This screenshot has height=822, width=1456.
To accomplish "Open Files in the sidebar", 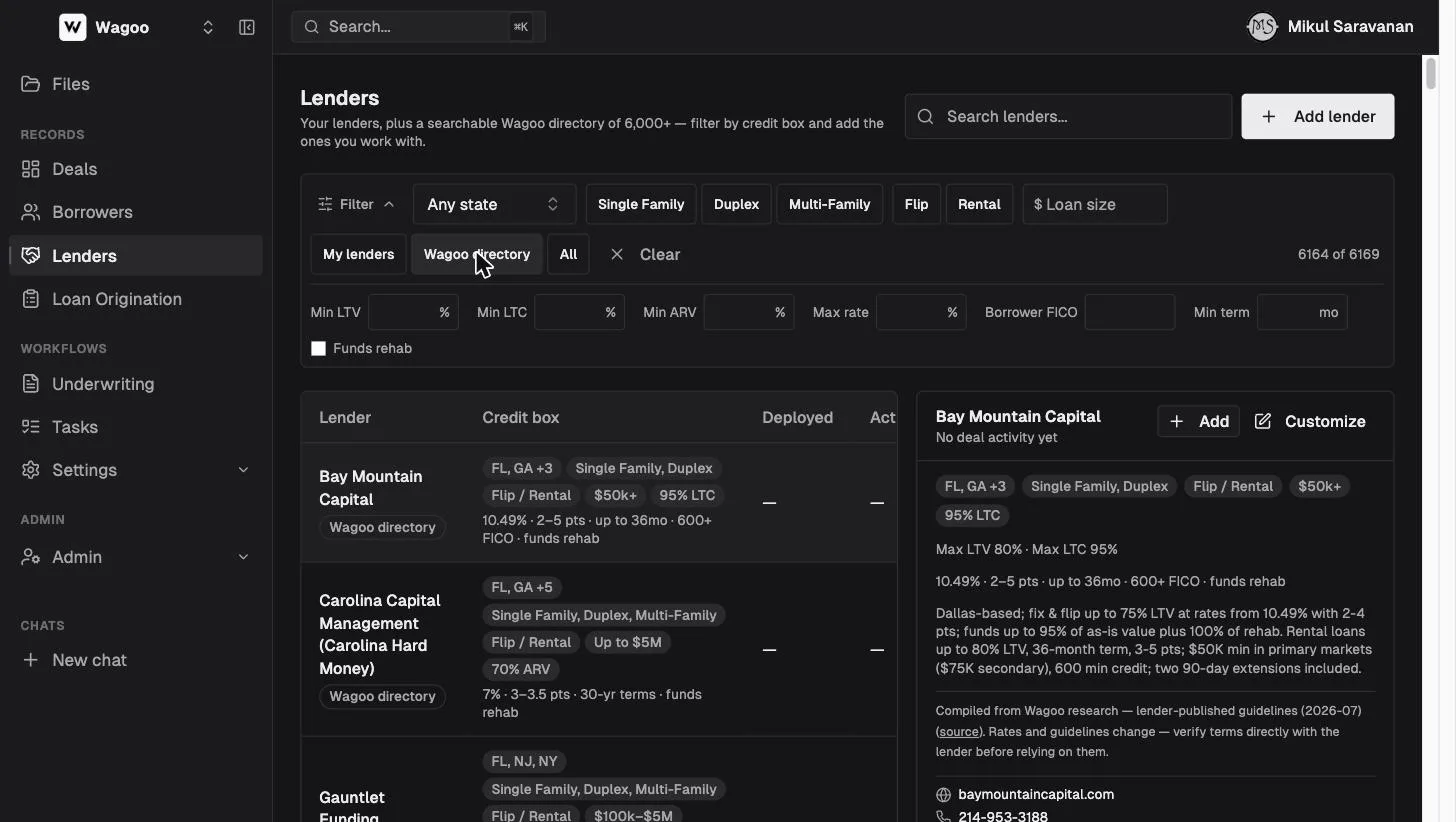I will pos(136,84).
